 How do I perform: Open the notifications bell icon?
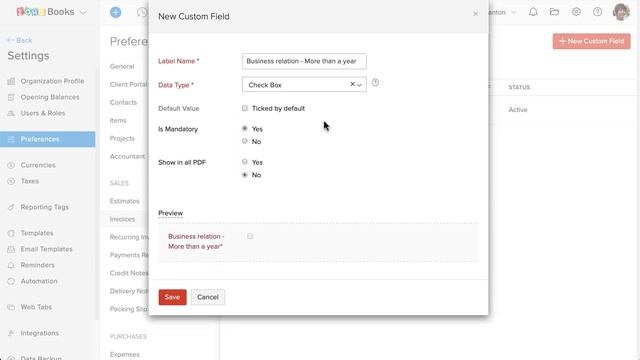click(x=533, y=12)
